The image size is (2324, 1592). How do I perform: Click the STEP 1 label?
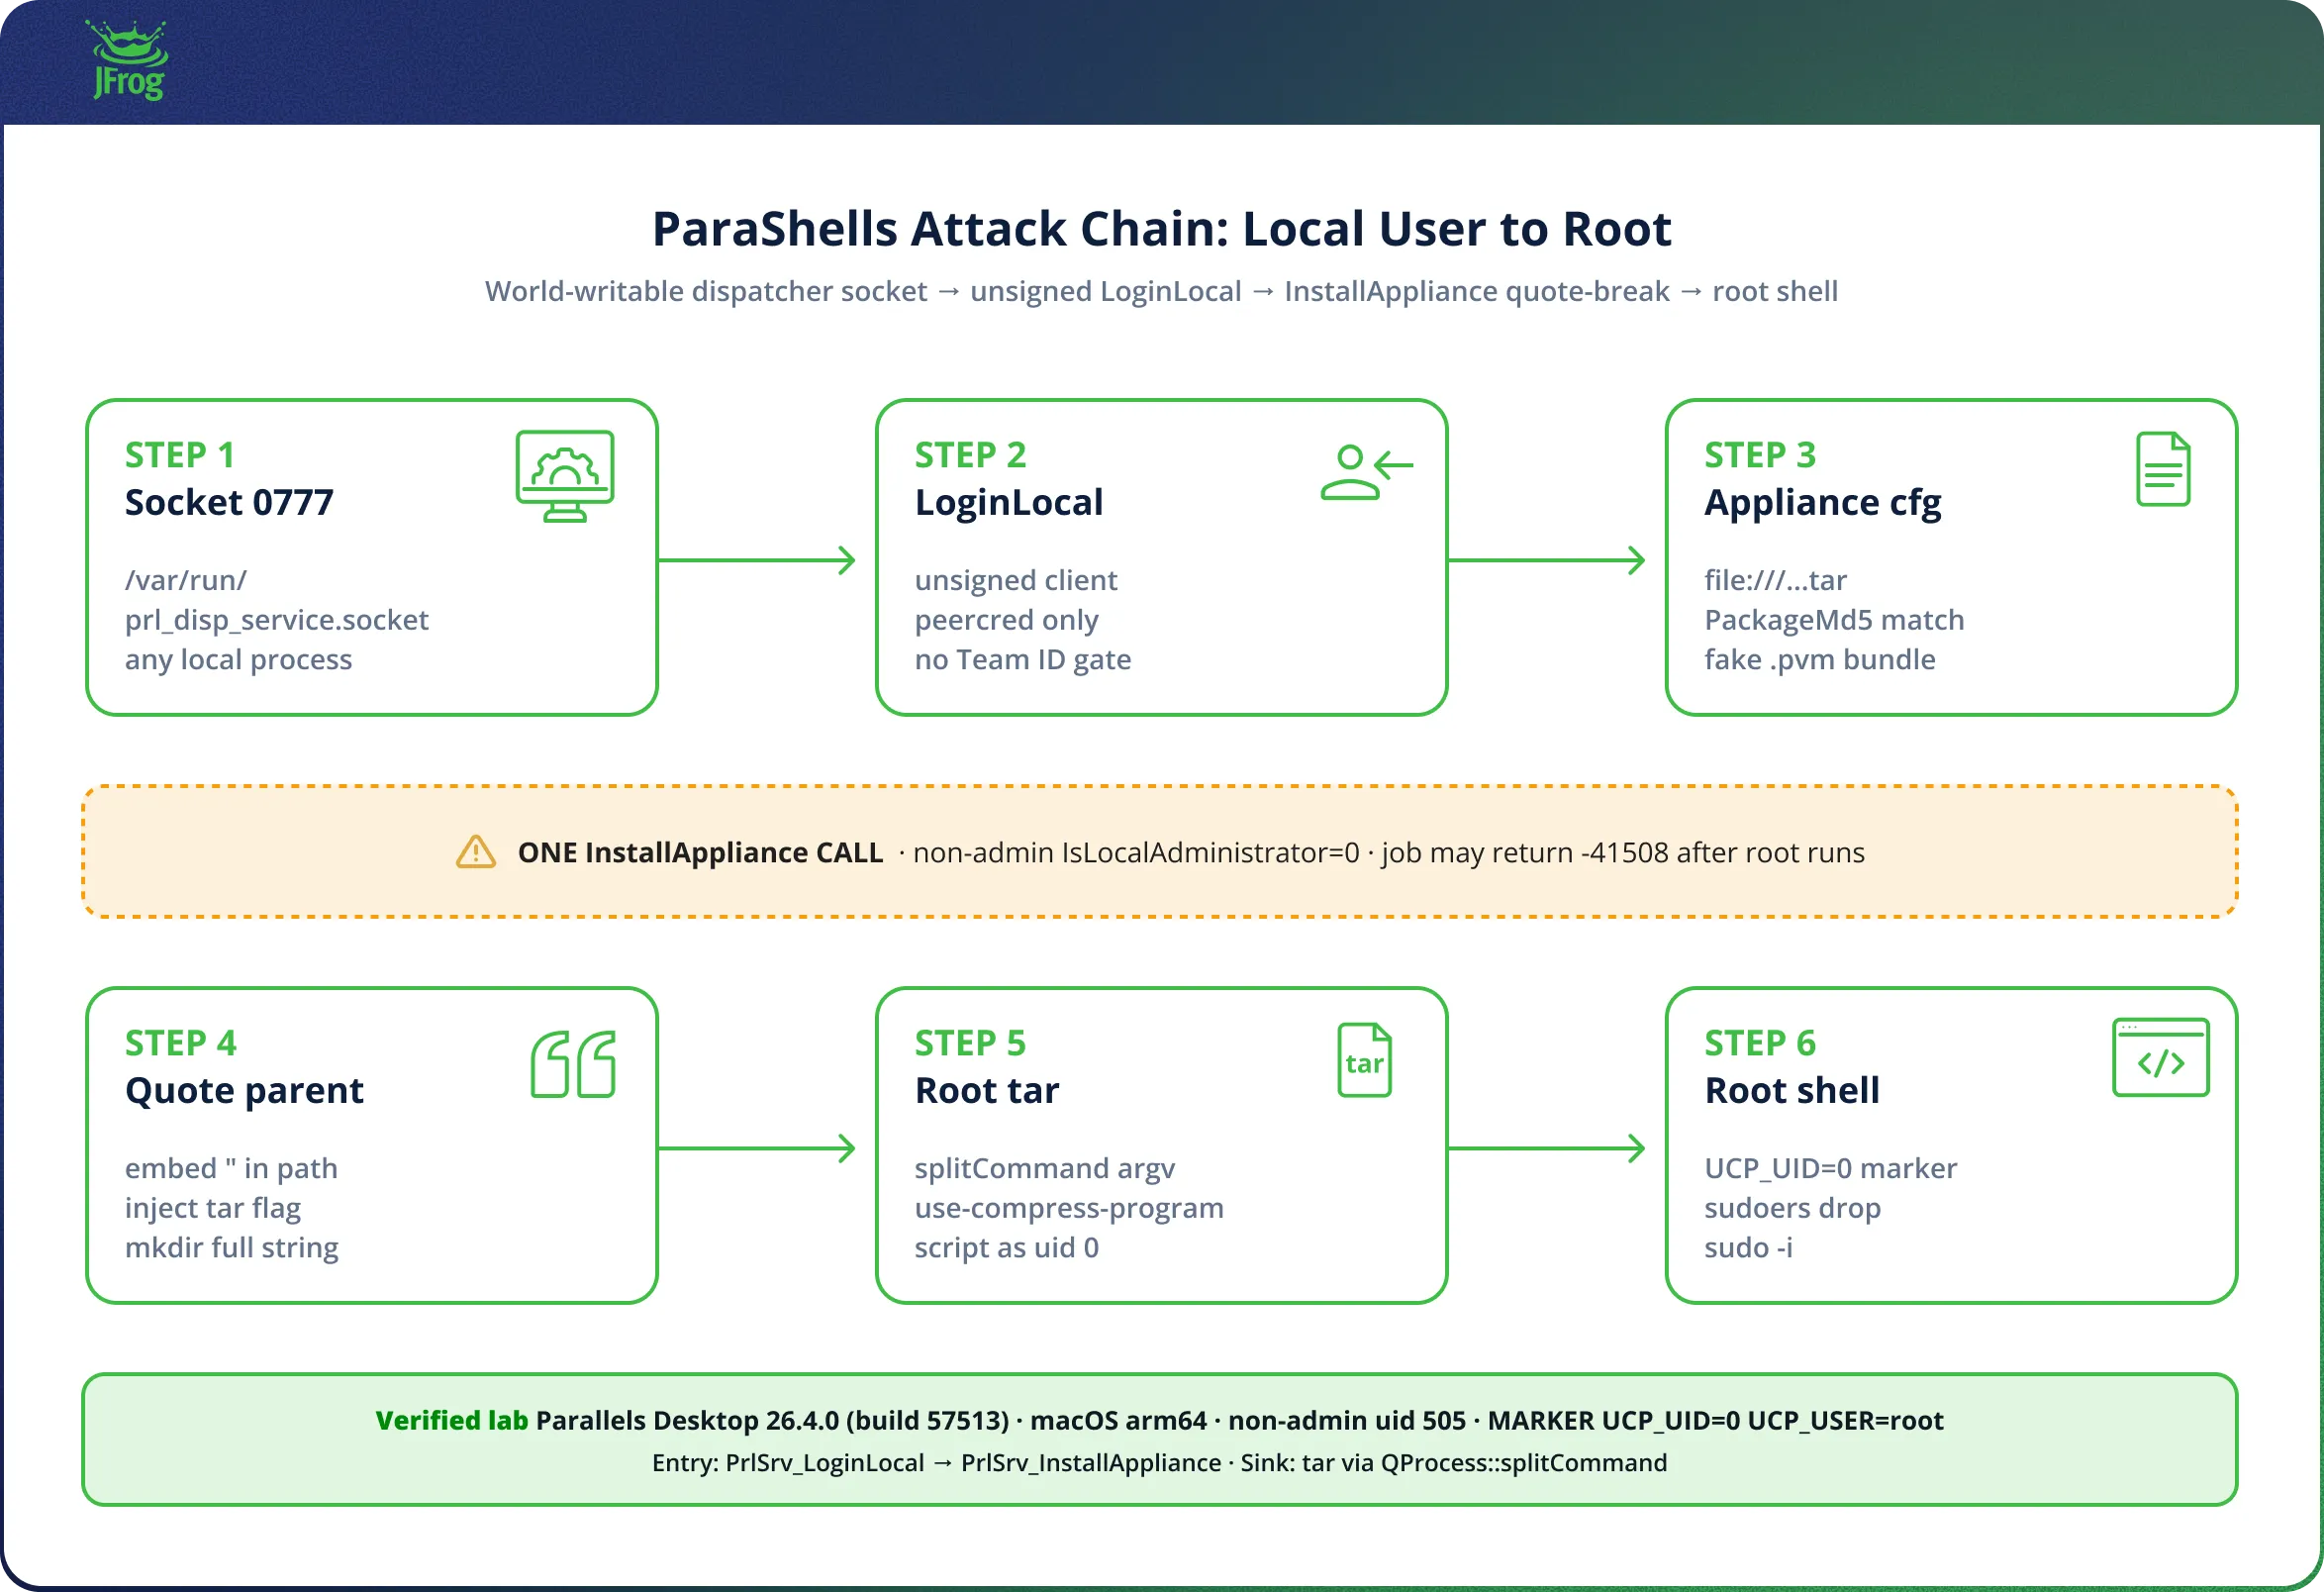tap(180, 455)
